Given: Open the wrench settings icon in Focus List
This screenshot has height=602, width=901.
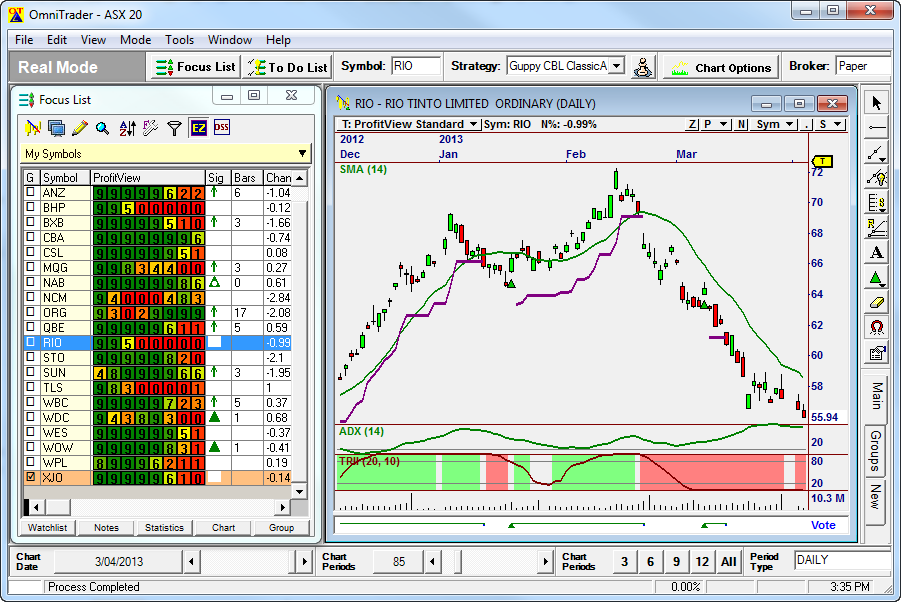Looking at the screenshot, I should [151, 128].
